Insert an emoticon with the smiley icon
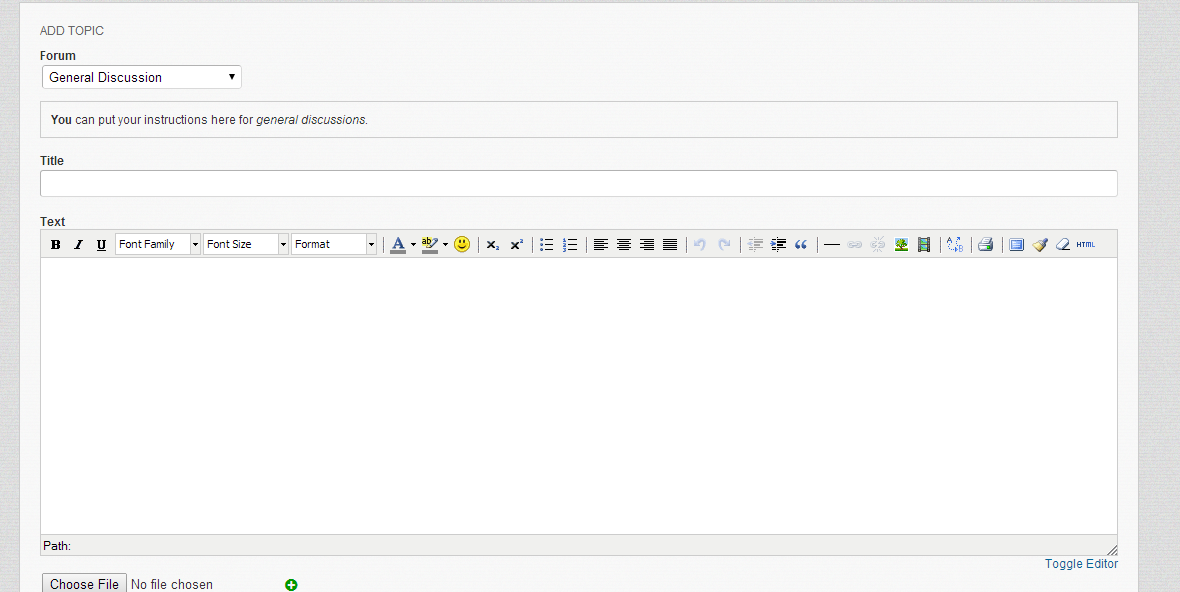Image resolution: width=1180 pixels, height=592 pixels. [x=462, y=244]
